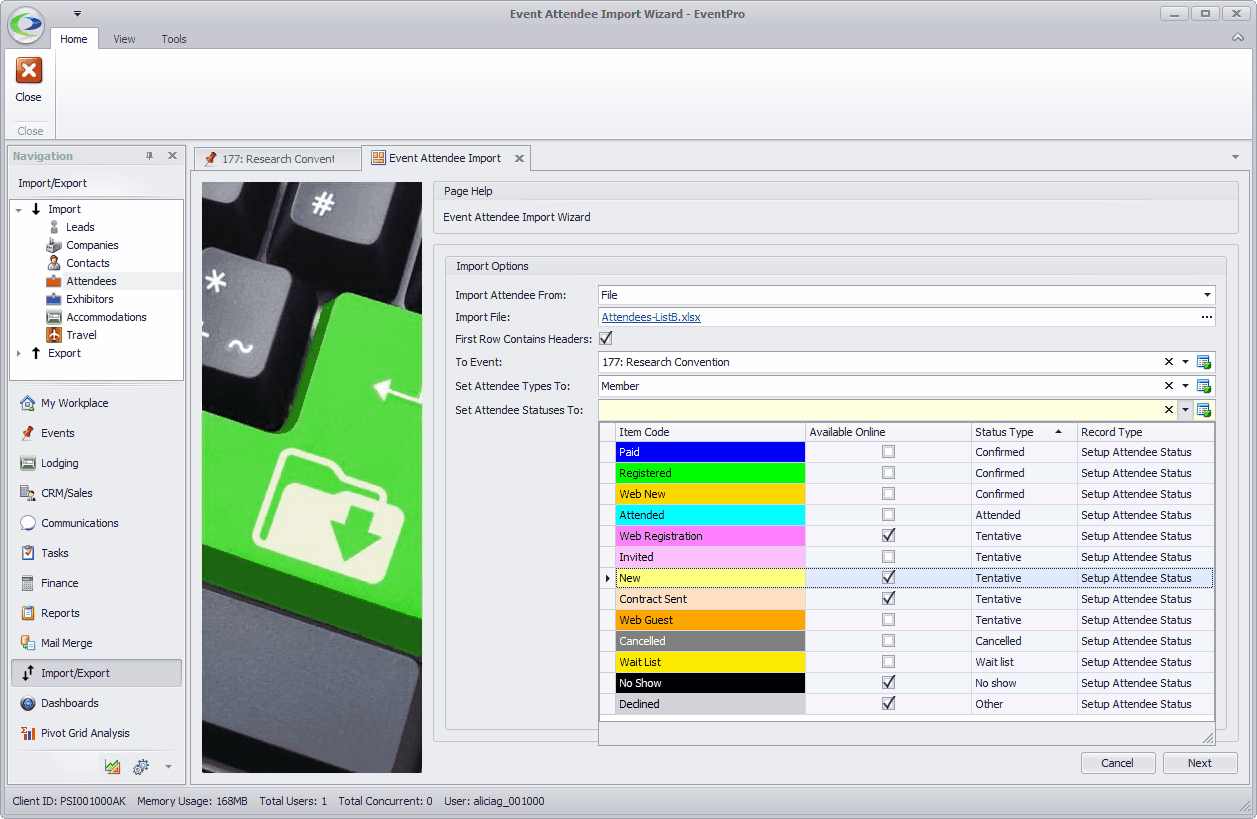The height and width of the screenshot is (819, 1257).
Task: Open My Workplace navigation icon
Action: click(x=28, y=403)
